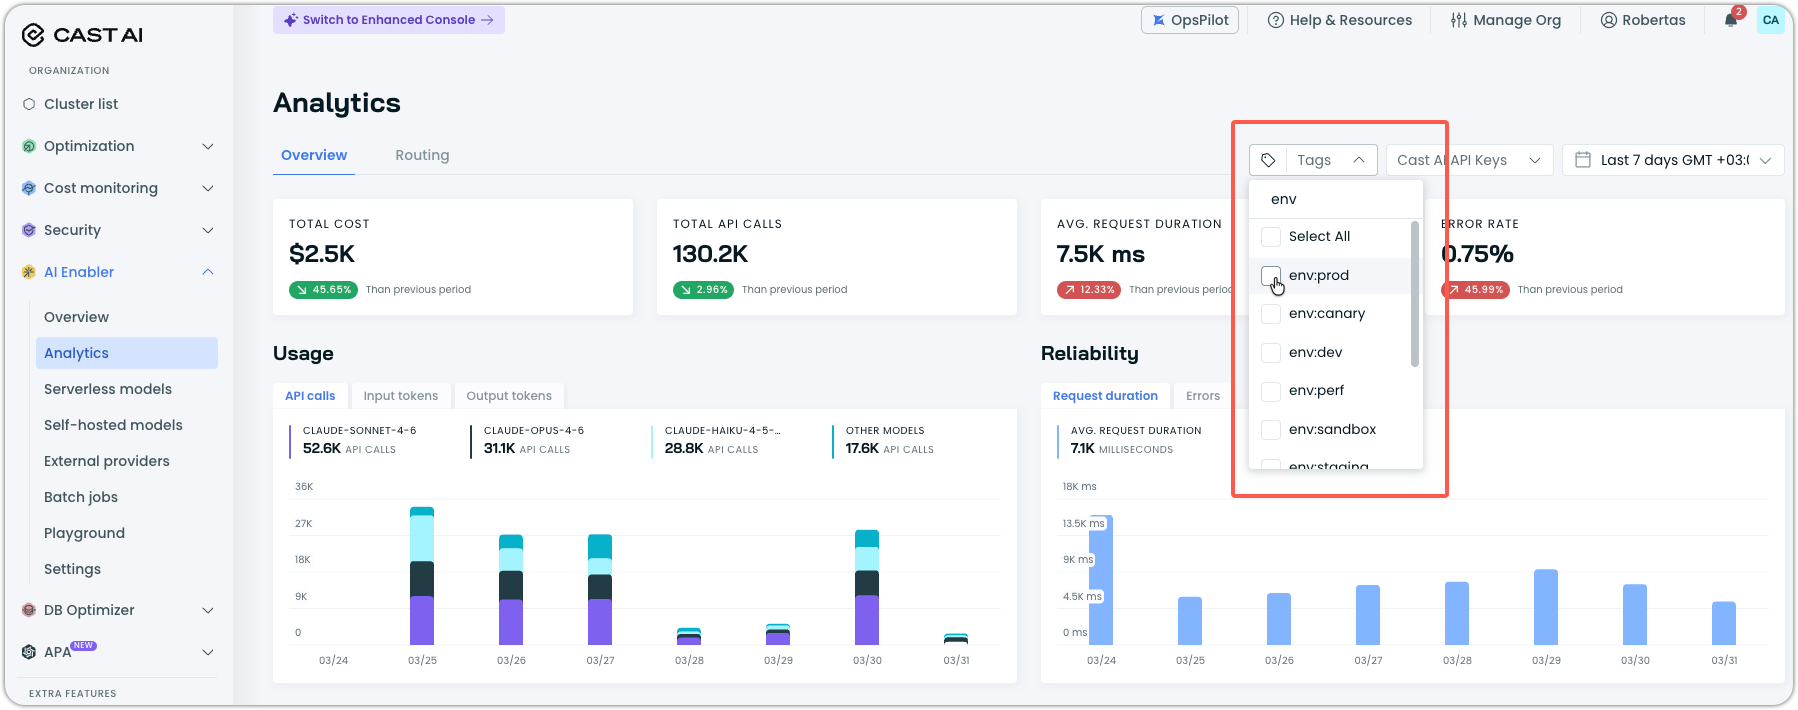Viewport: 1798px width, 710px height.
Task: Select the Output tokens tab
Action: [x=509, y=396]
